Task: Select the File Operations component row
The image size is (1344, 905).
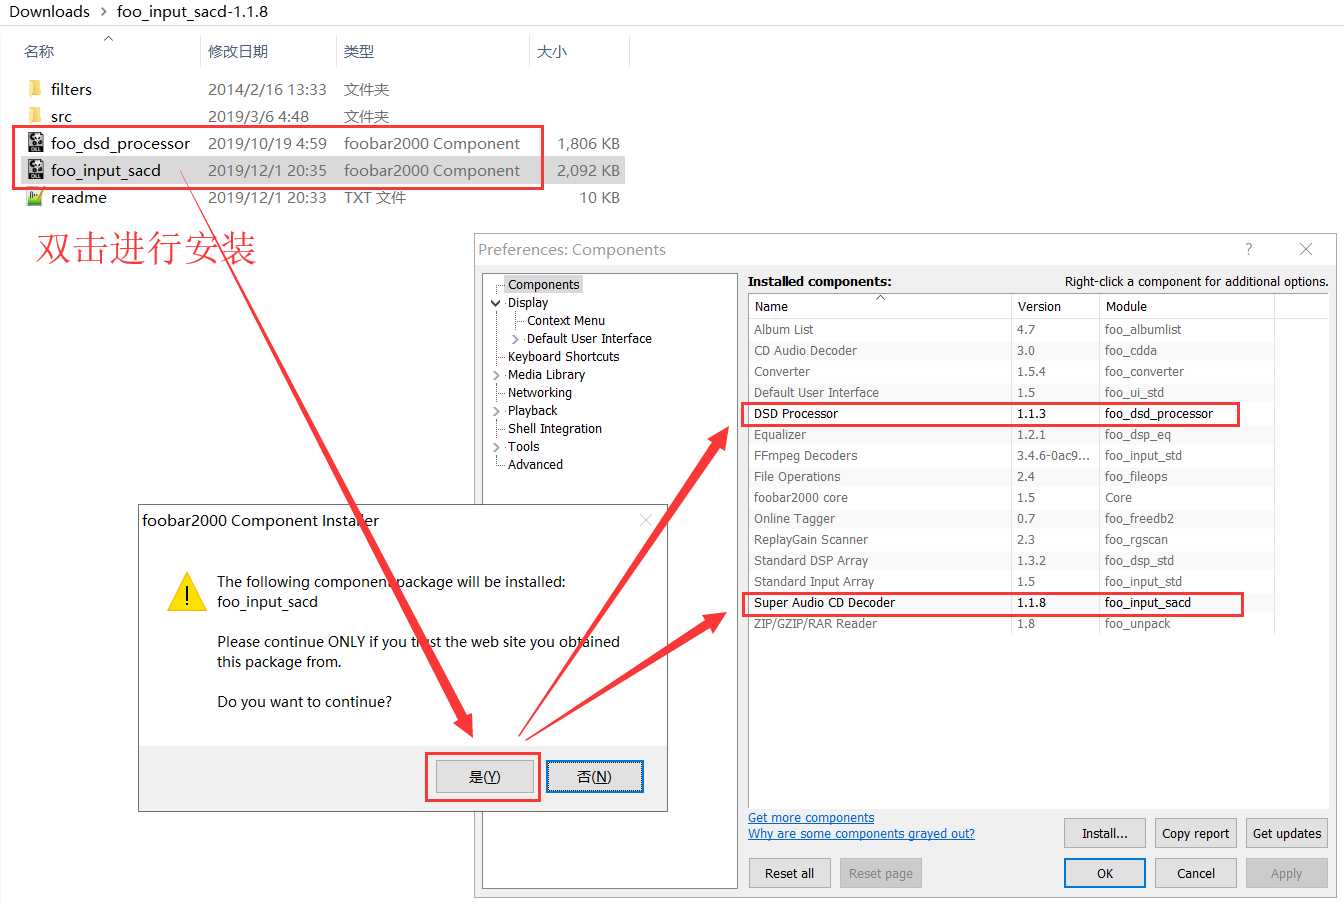Action: (1011, 476)
